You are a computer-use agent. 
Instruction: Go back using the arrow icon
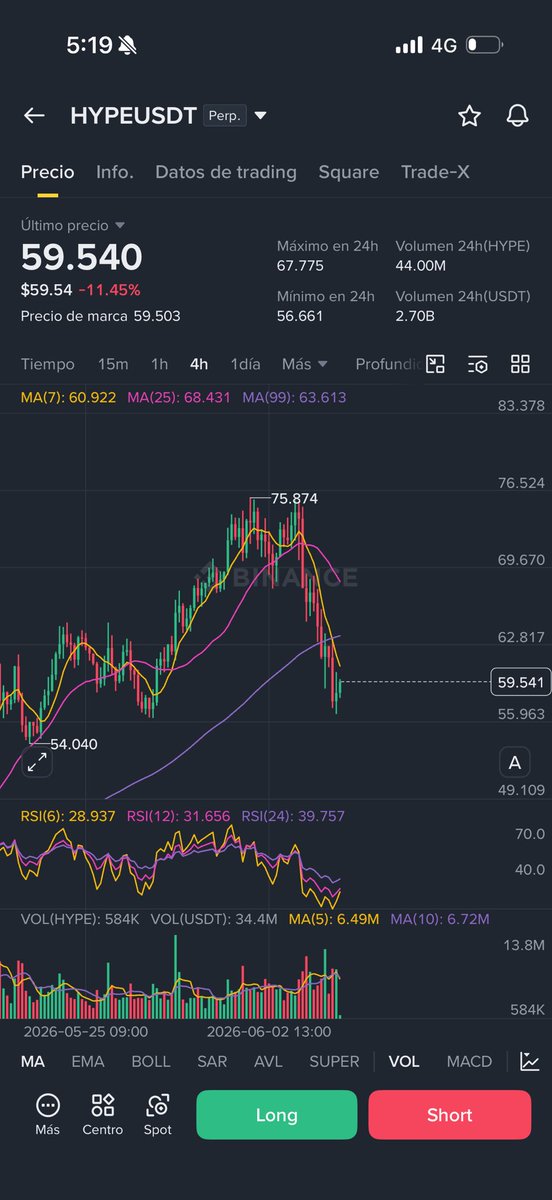(34, 115)
